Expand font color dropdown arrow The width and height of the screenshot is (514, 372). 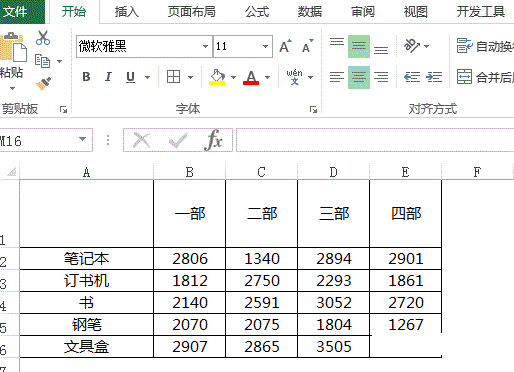click(x=267, y=77)
